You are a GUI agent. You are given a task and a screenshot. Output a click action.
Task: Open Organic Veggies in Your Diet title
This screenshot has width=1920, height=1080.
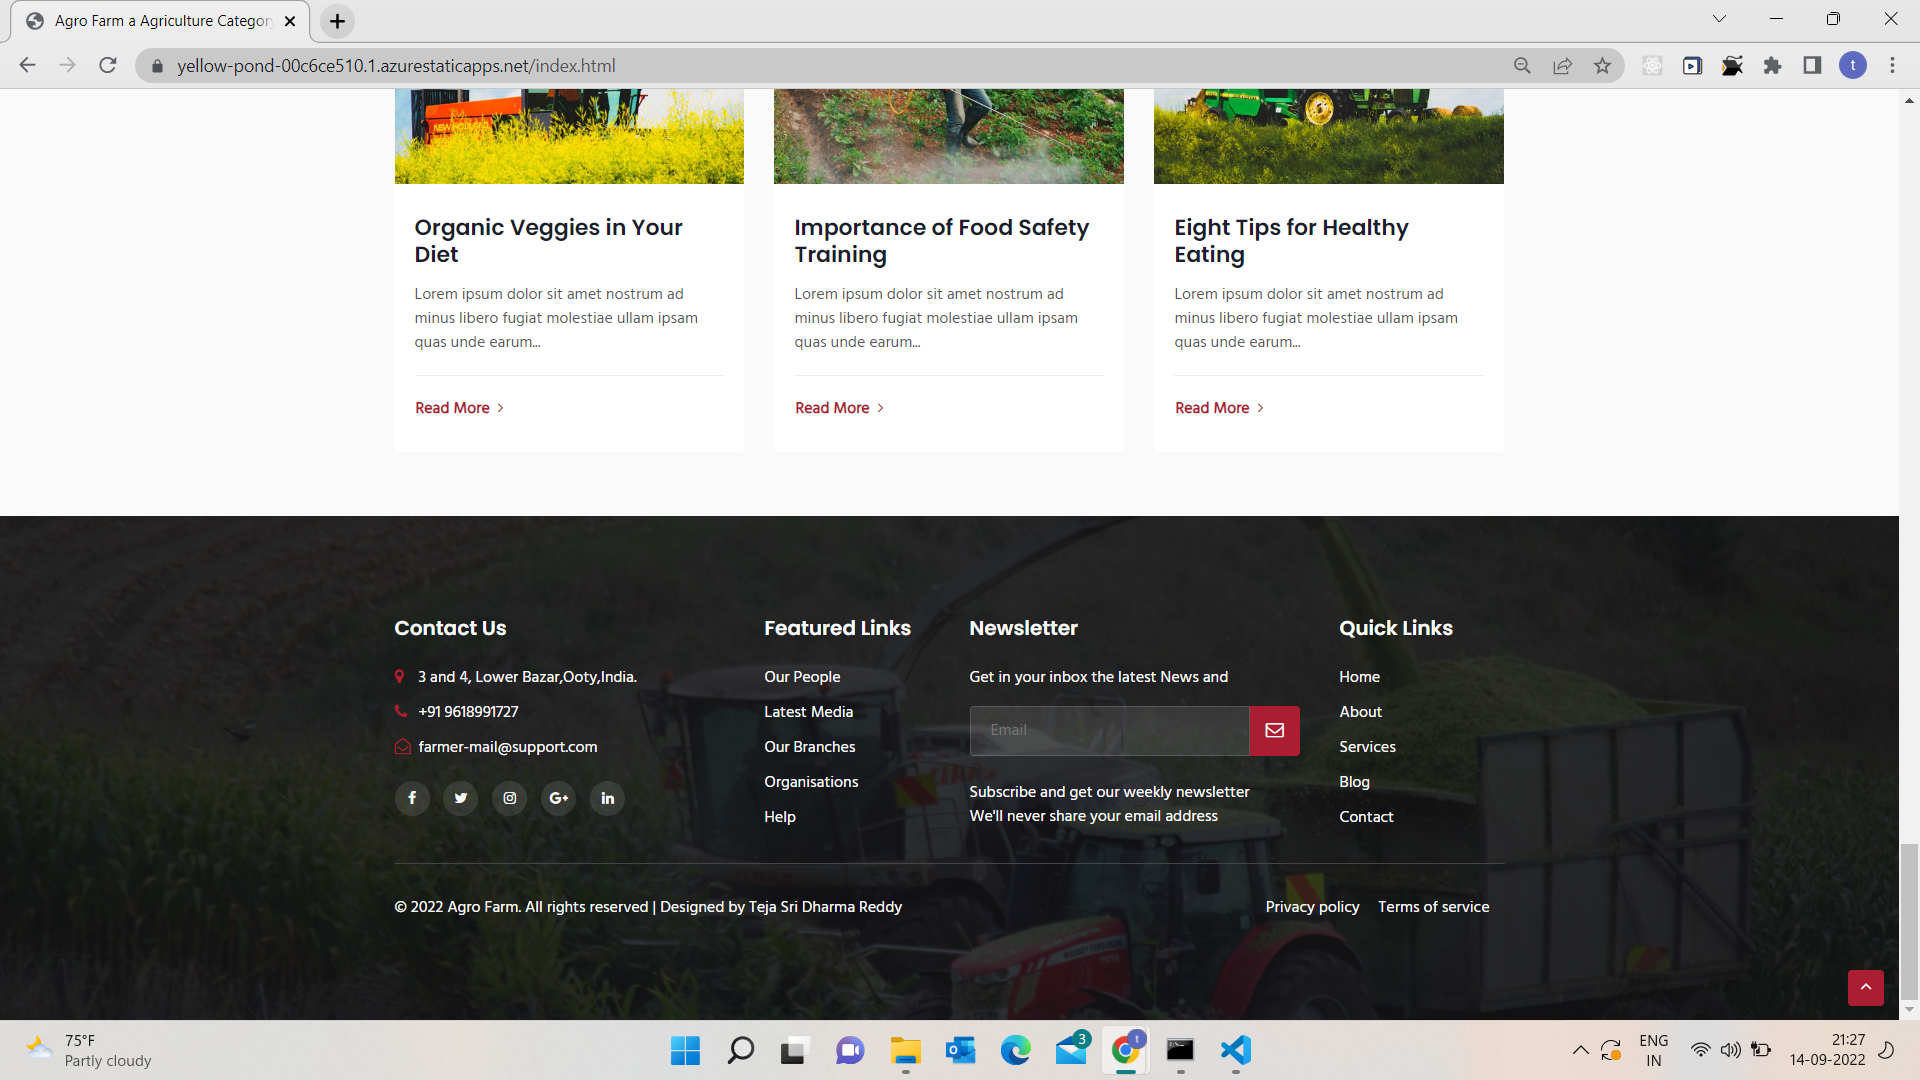click(548, 241)
